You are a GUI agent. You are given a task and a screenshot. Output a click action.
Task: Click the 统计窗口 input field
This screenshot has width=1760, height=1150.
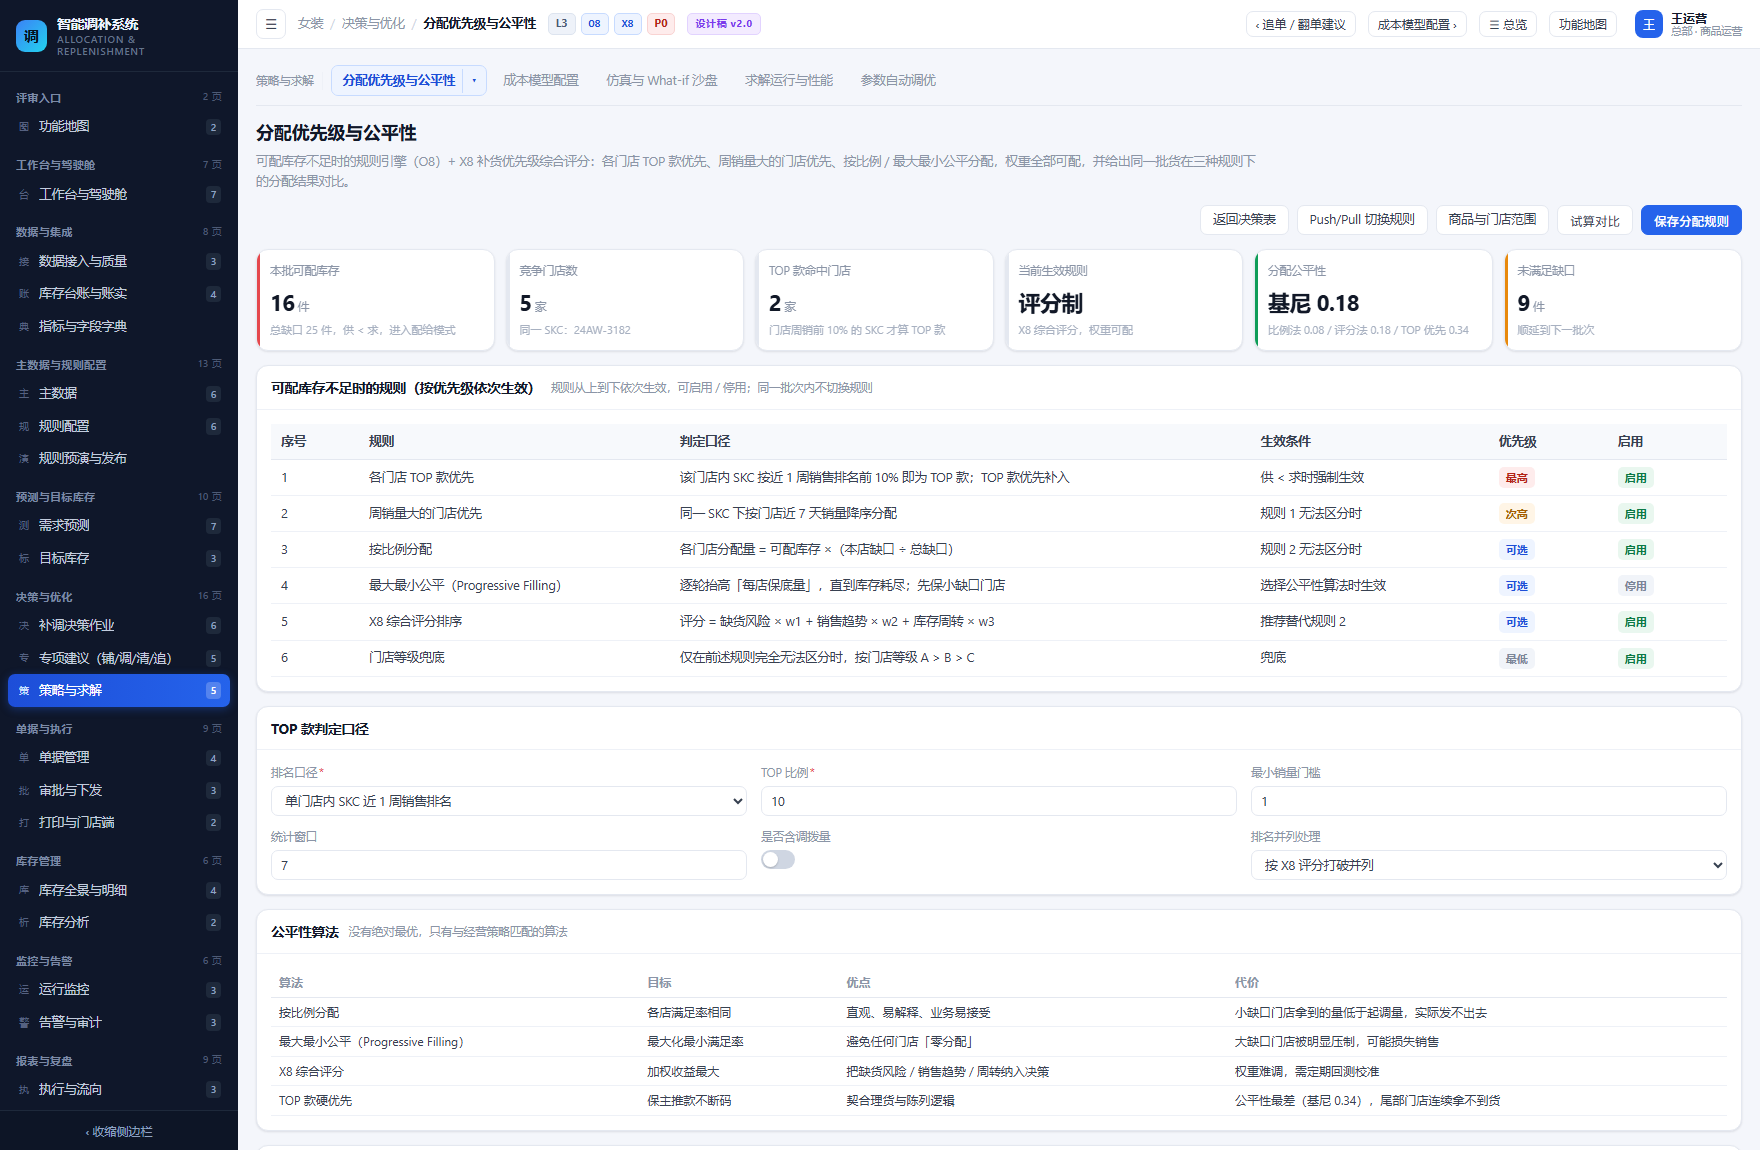point(509,865)
